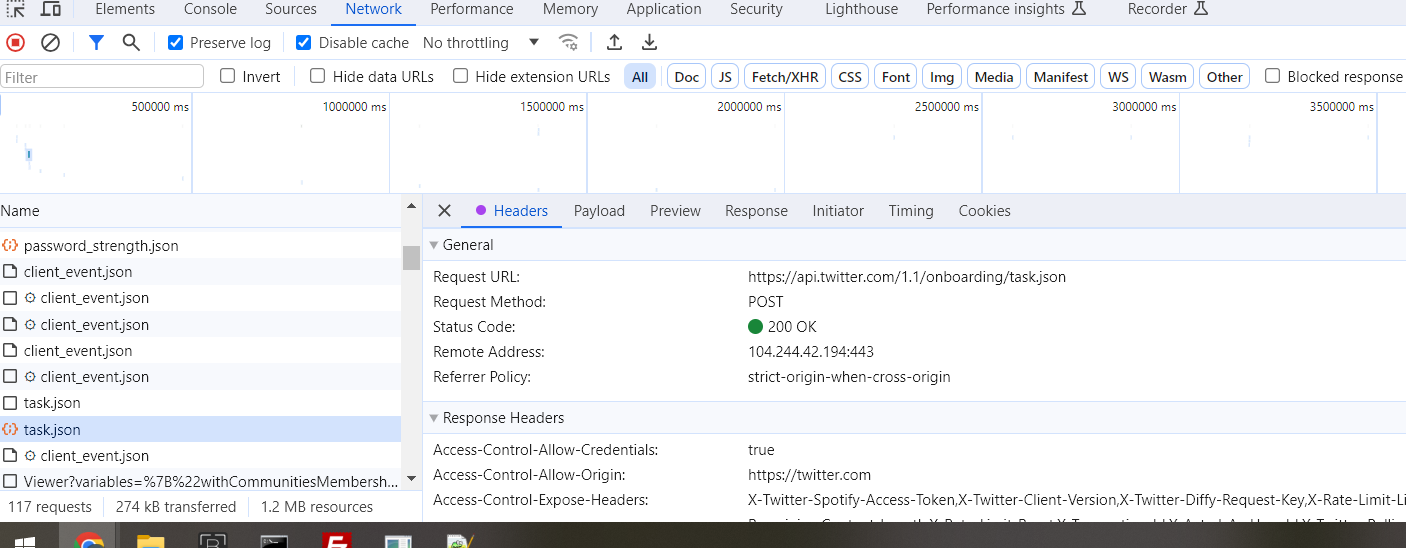Open File Explorer from the taskbar
Screen dimensions: 1406x548
151,542
